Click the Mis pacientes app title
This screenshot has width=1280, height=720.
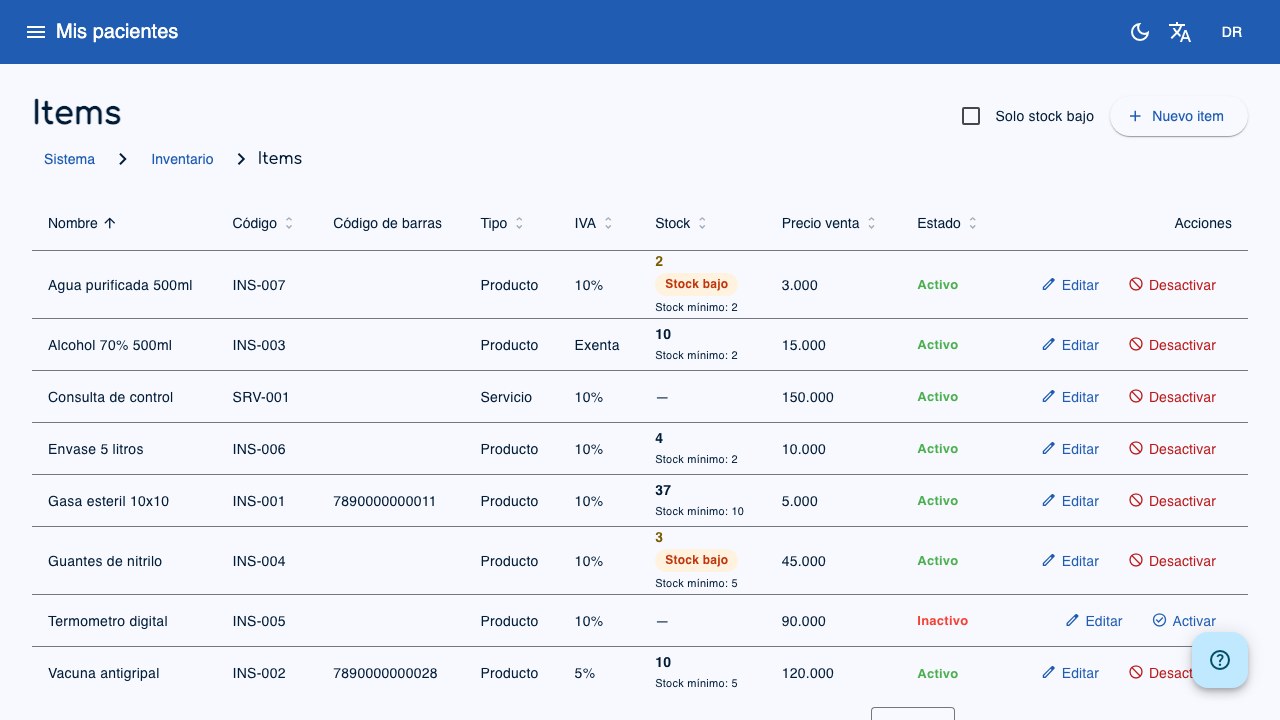[x=117, y=32]
